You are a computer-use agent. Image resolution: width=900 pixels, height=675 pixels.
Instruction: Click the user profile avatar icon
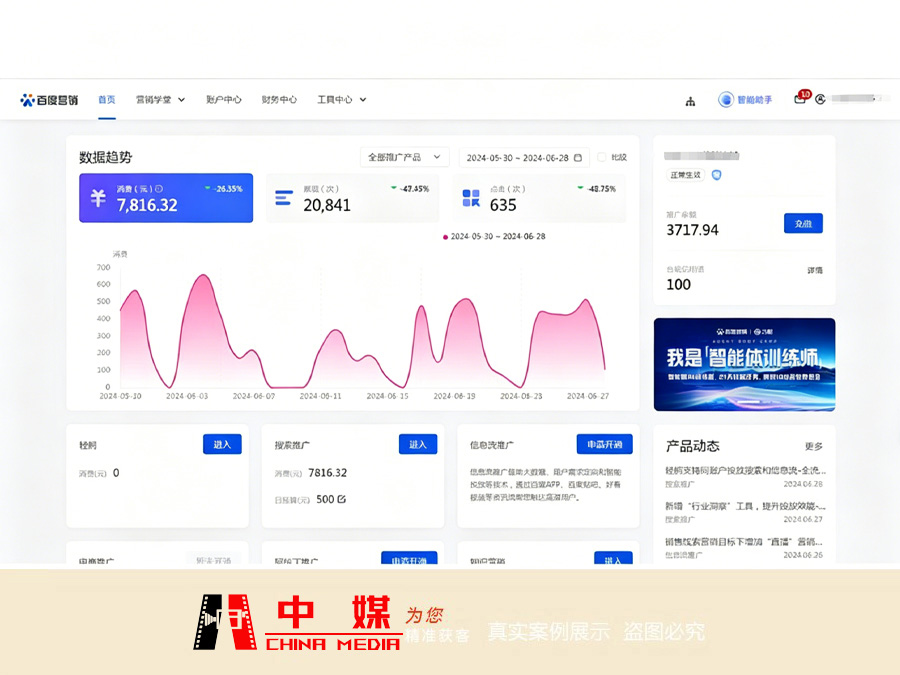click(x=820, y=99)
